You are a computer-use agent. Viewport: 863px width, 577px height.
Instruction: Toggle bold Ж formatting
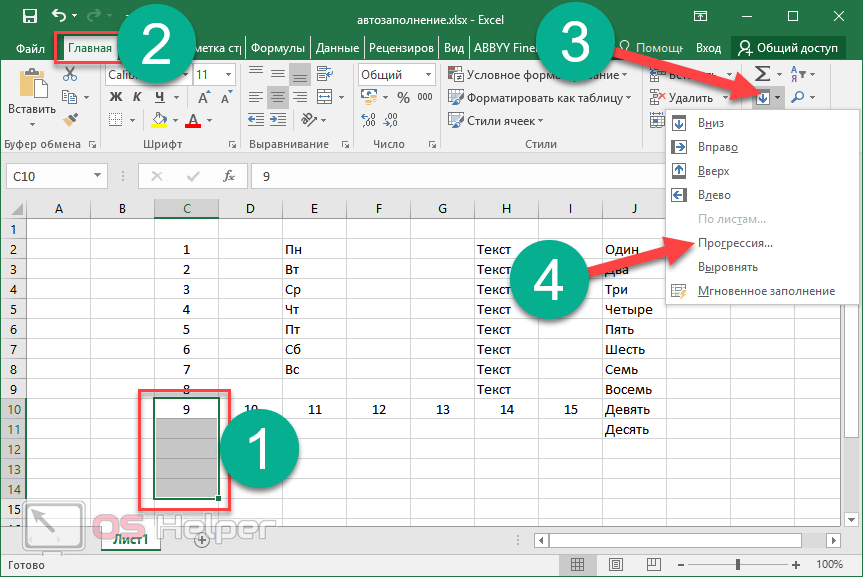(x=114, y=97)
